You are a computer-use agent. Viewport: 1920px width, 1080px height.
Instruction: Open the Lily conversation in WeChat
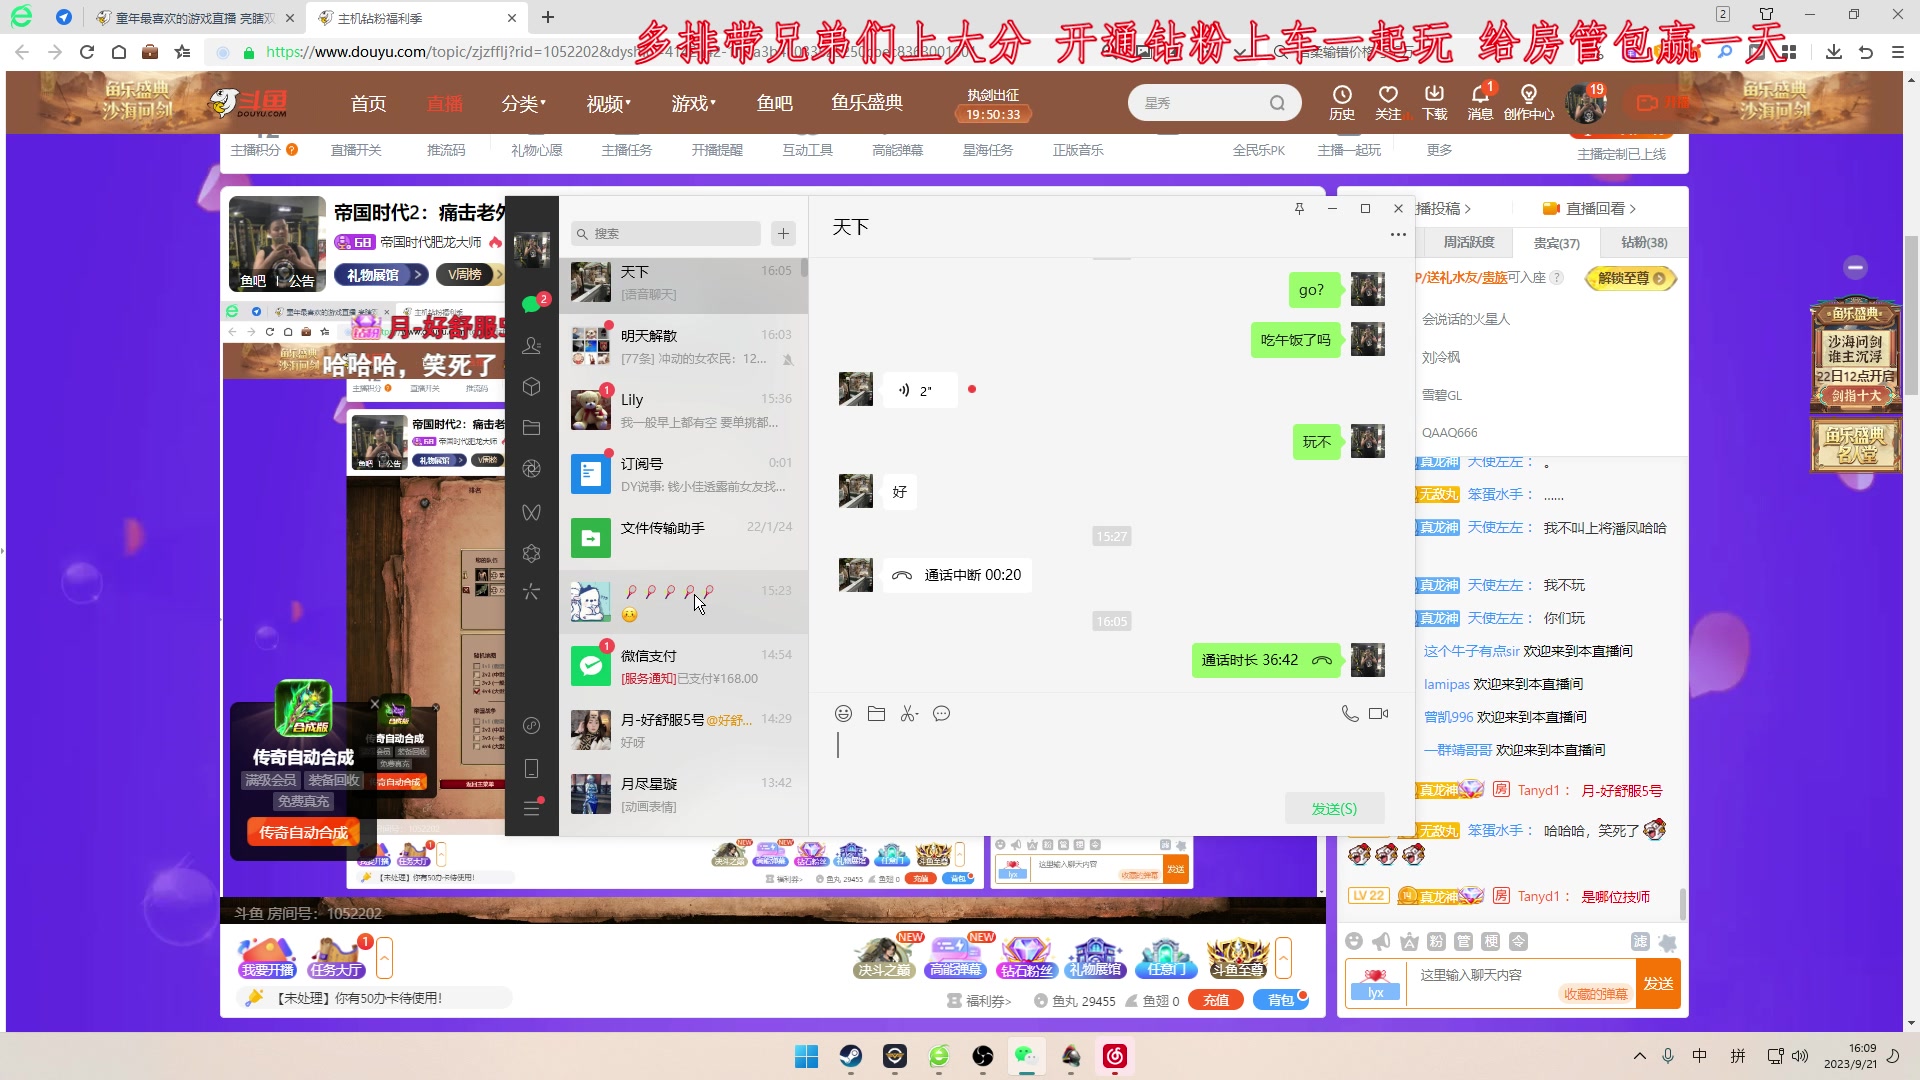tap(683, 410)
